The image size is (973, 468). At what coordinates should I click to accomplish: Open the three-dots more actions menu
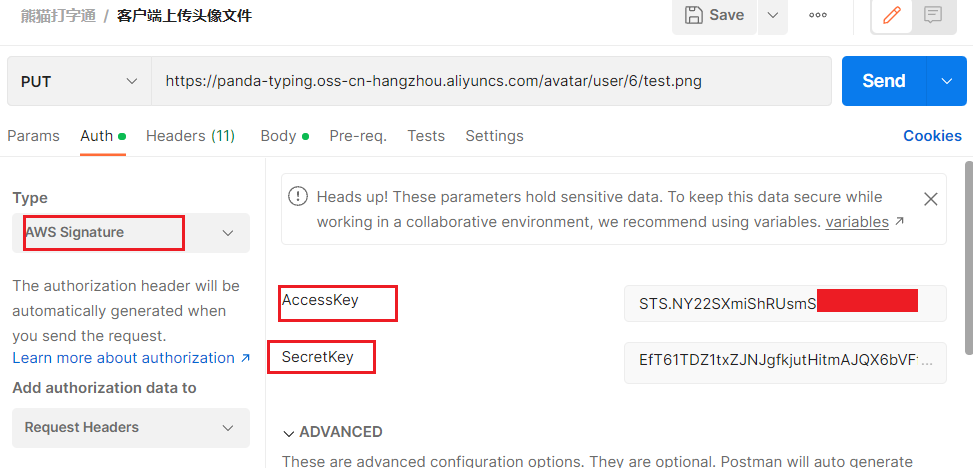pos(818,15)
